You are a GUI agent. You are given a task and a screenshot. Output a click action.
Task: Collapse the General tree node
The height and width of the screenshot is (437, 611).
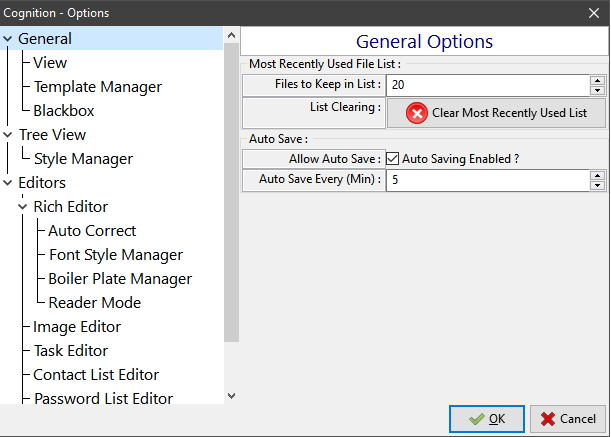click(x=7, y=39)
